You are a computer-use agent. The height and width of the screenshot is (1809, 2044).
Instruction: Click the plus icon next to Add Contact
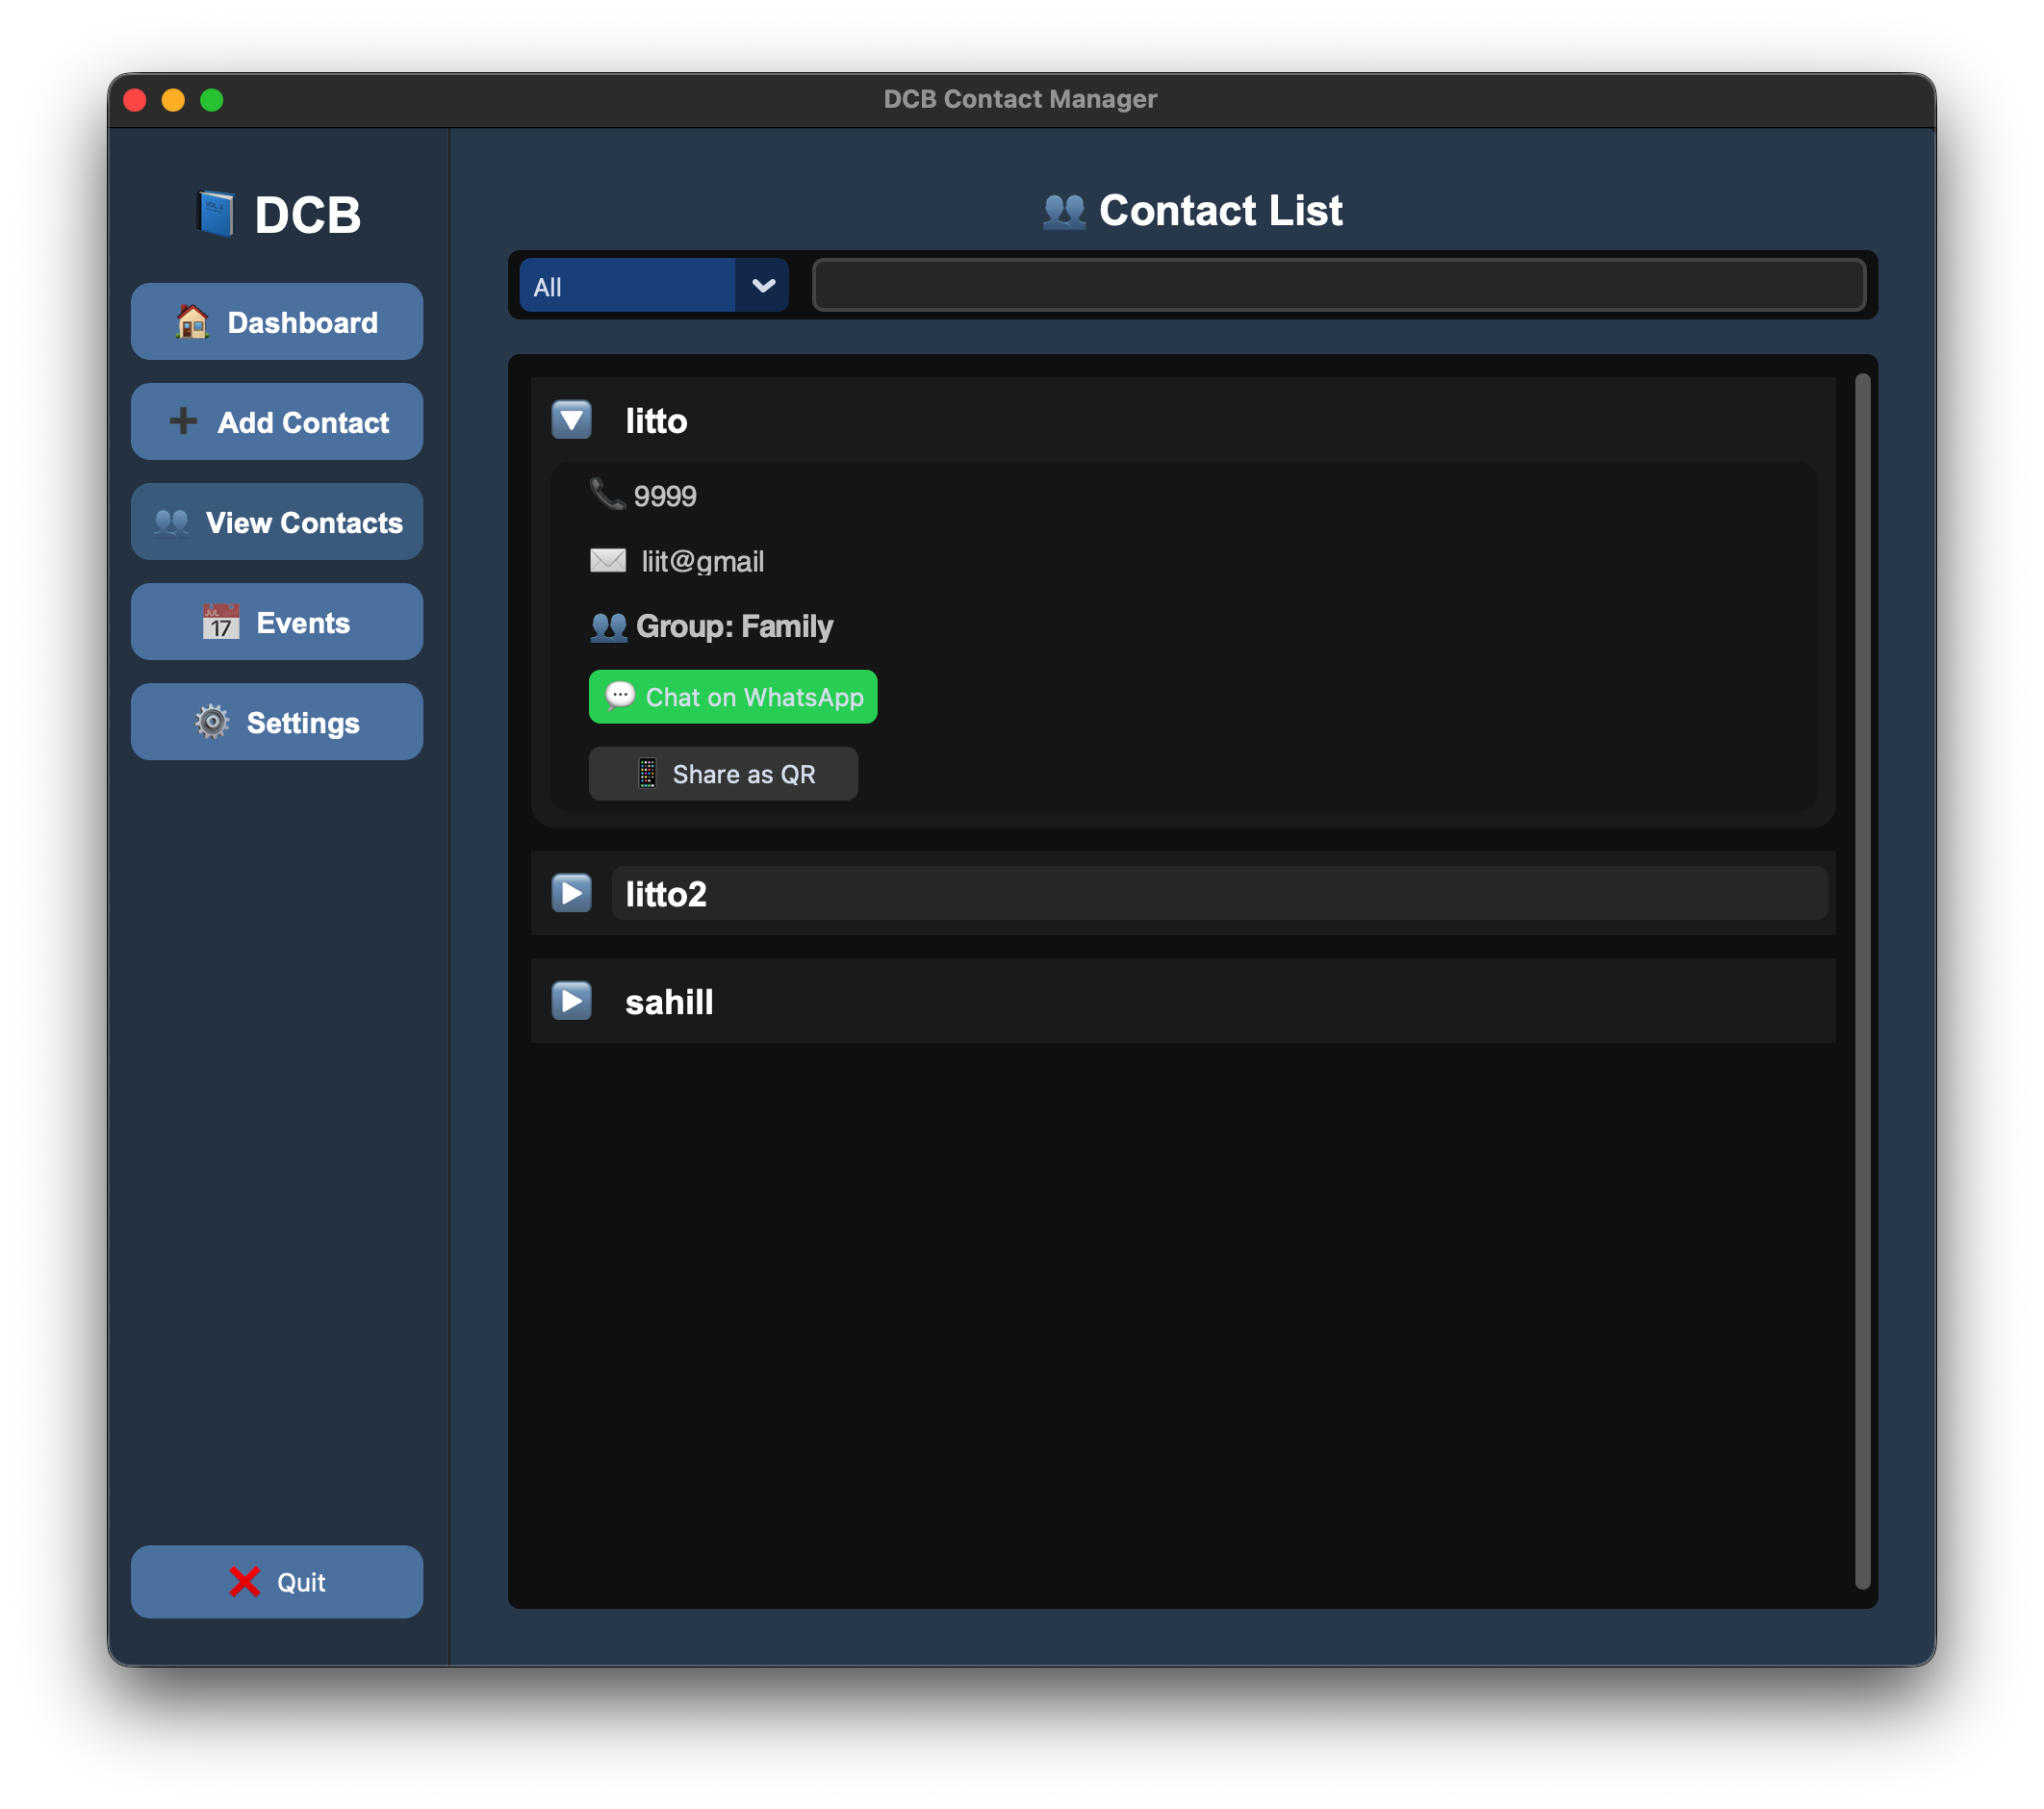click(x=184, y=421)
